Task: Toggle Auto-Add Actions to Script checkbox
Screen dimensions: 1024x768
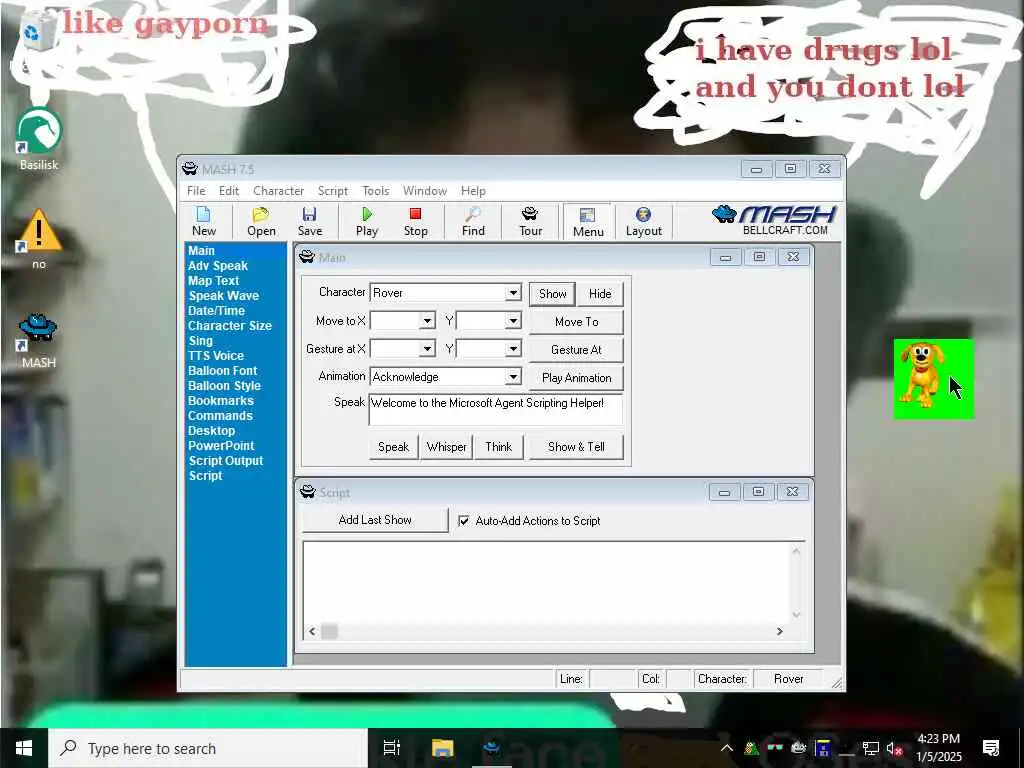Action: pos(464,520)
